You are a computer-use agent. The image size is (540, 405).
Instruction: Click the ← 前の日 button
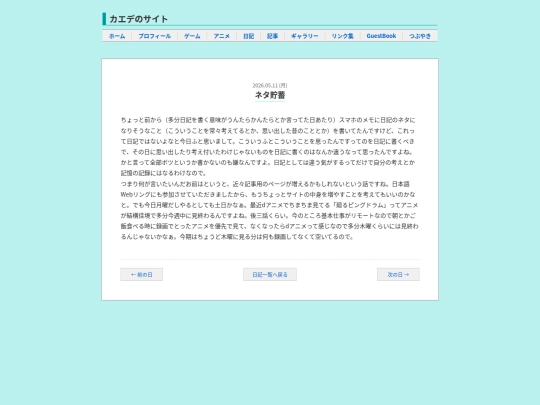click(142, 274)
